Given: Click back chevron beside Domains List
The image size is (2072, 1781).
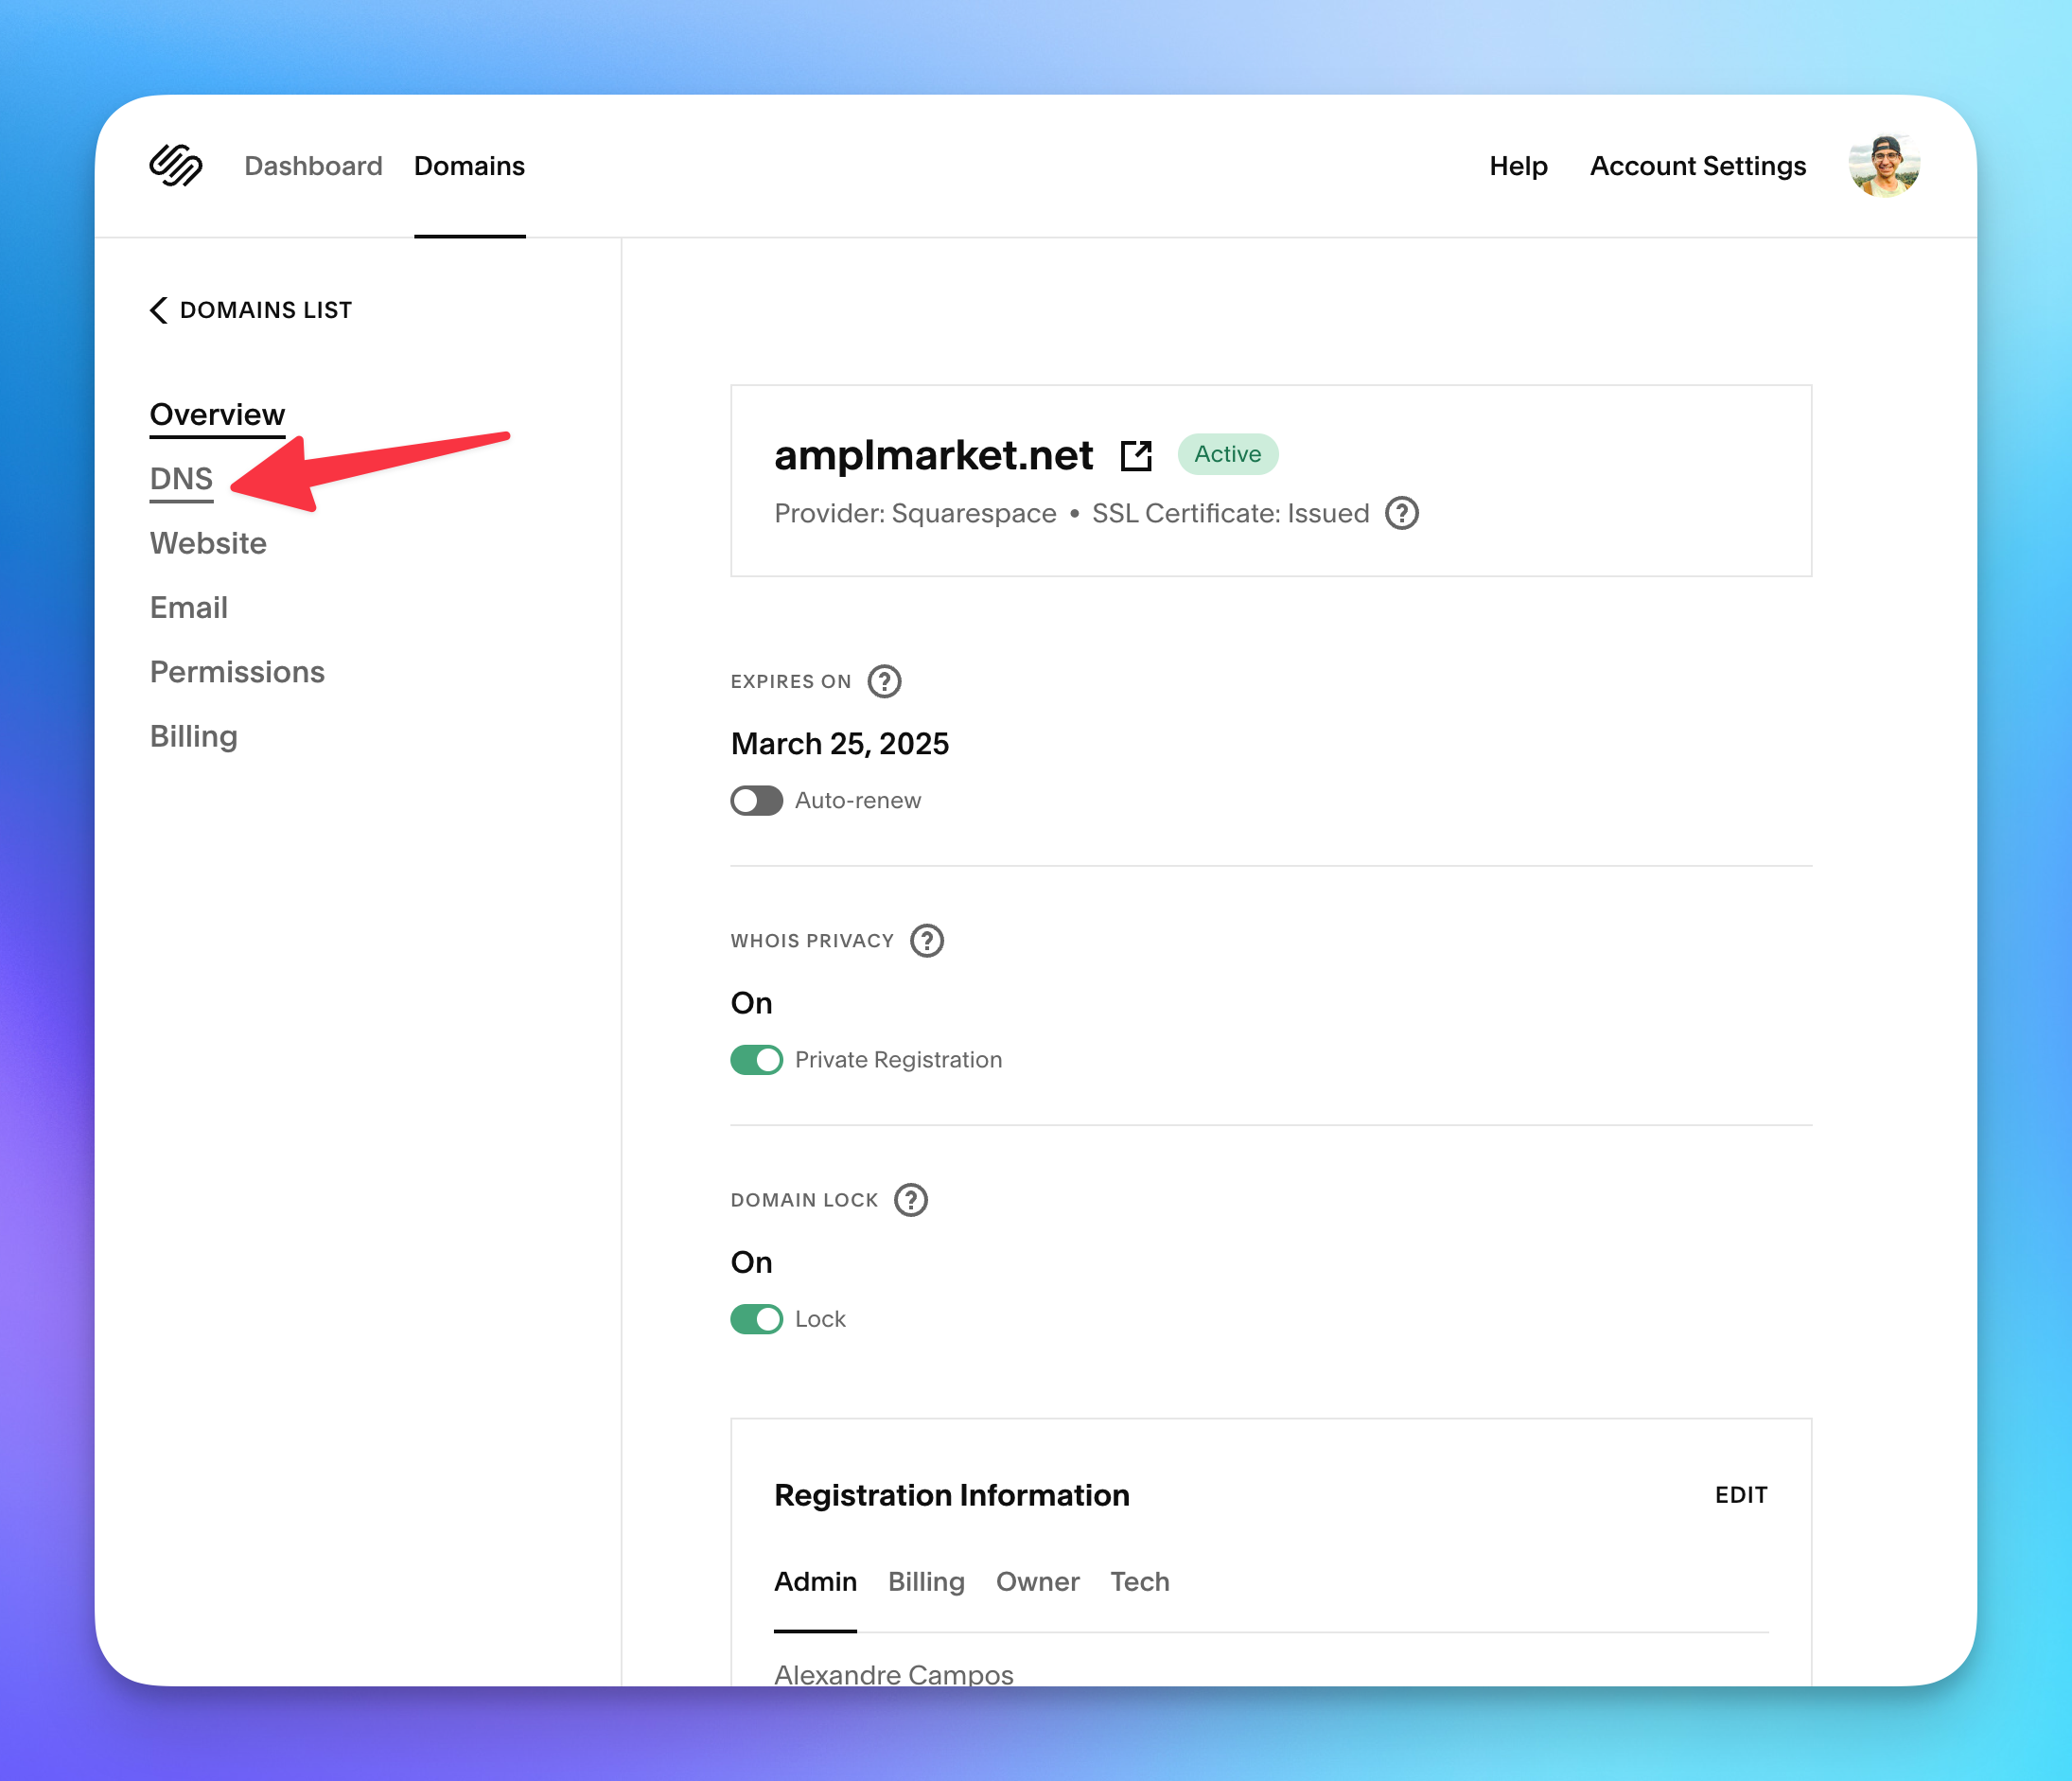Looking at the screenshot, I should tap(158, 310).
